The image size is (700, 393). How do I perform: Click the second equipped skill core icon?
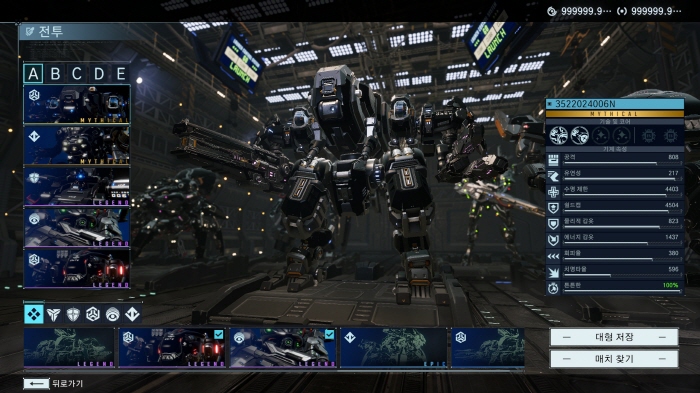(x=579, y=135)
